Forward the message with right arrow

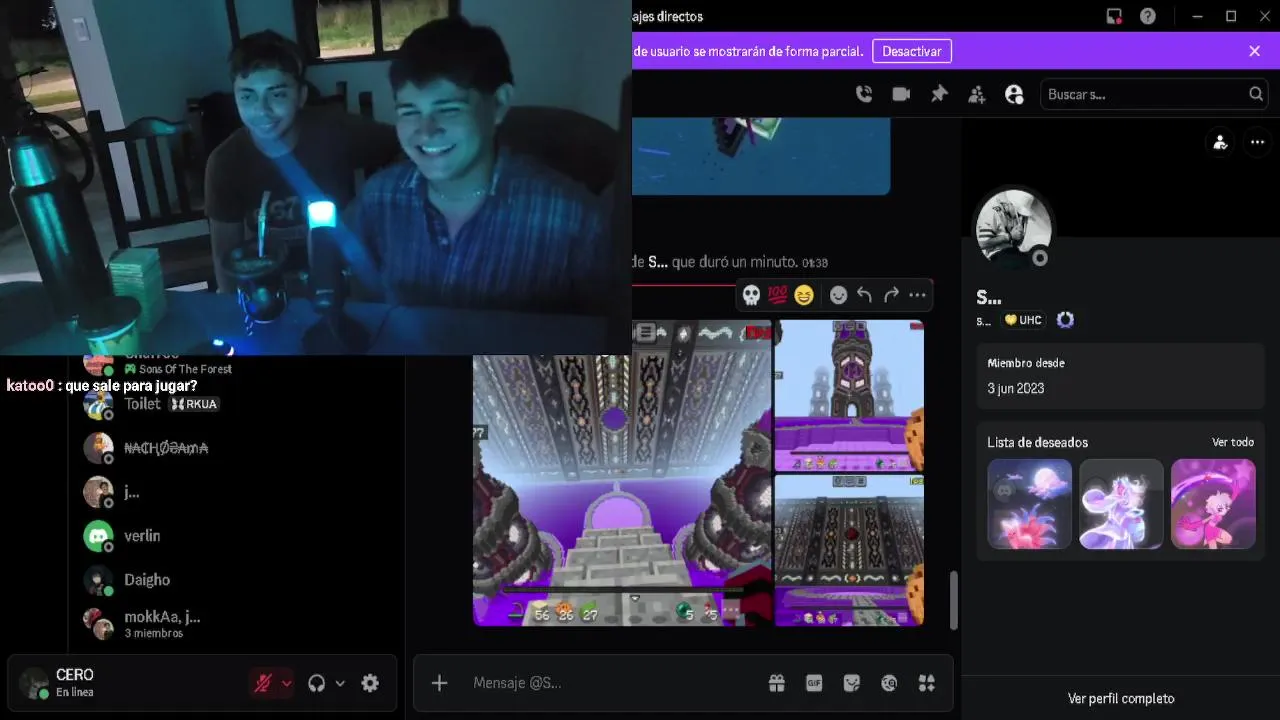click(x=891, y=295)
